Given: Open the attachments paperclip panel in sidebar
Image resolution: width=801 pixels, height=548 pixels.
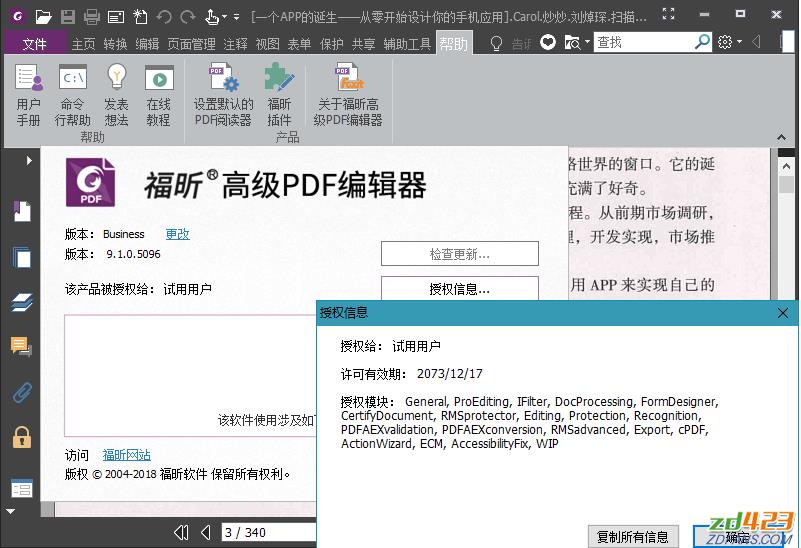Looking at the screenshot, I should click(21, 392).
